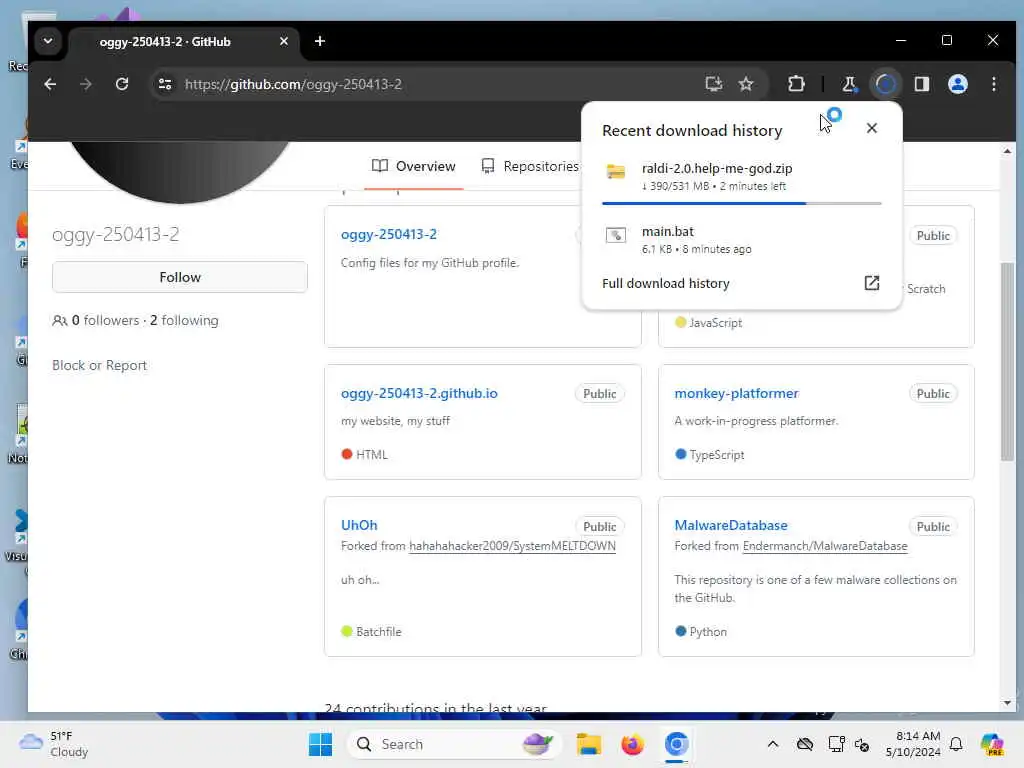Click the TypeScript language color dot
Viewport: 1024px width, 768px height.
680,454
